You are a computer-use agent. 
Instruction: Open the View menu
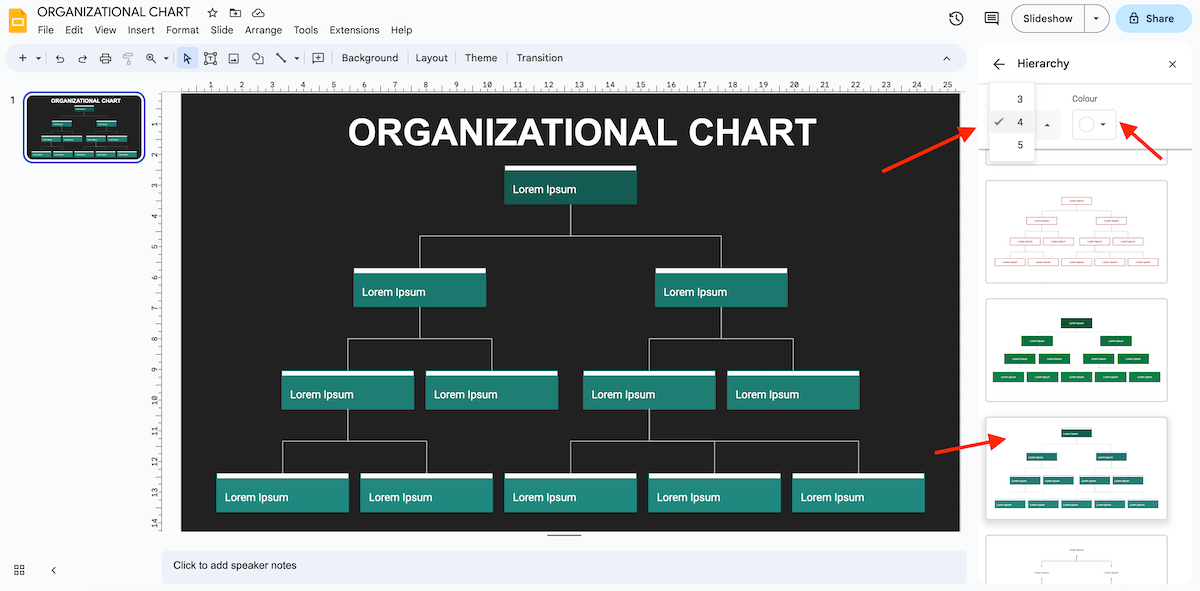pos(106,30)
